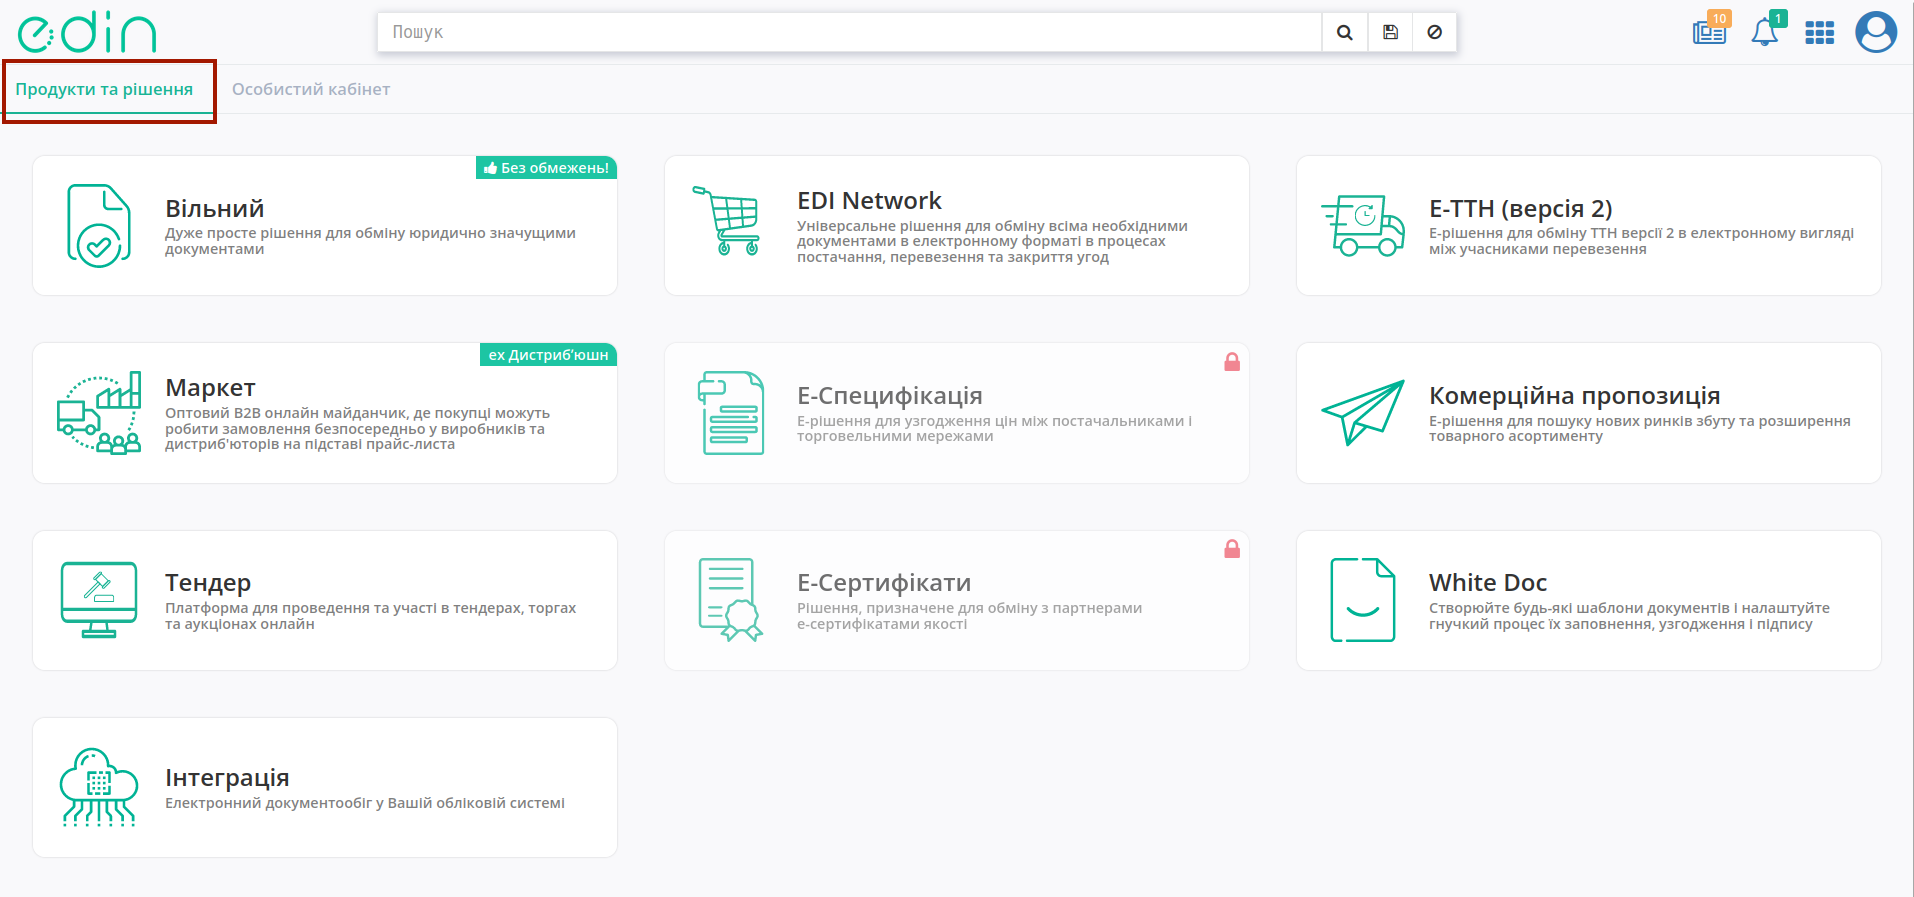Image resolution: width=1914 pixels, height=897 pixels.
Task: Click the Е-Сертифікати description text
Action: pos(969,616)
